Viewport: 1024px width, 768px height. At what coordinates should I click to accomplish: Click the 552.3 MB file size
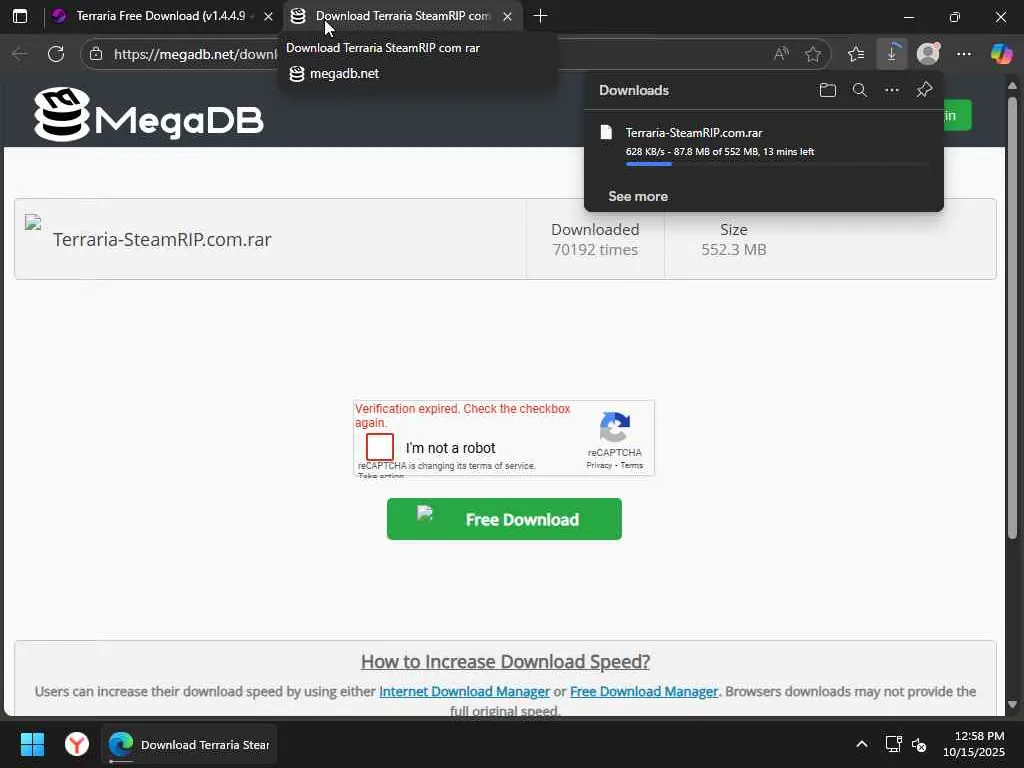tap(733, 250)
